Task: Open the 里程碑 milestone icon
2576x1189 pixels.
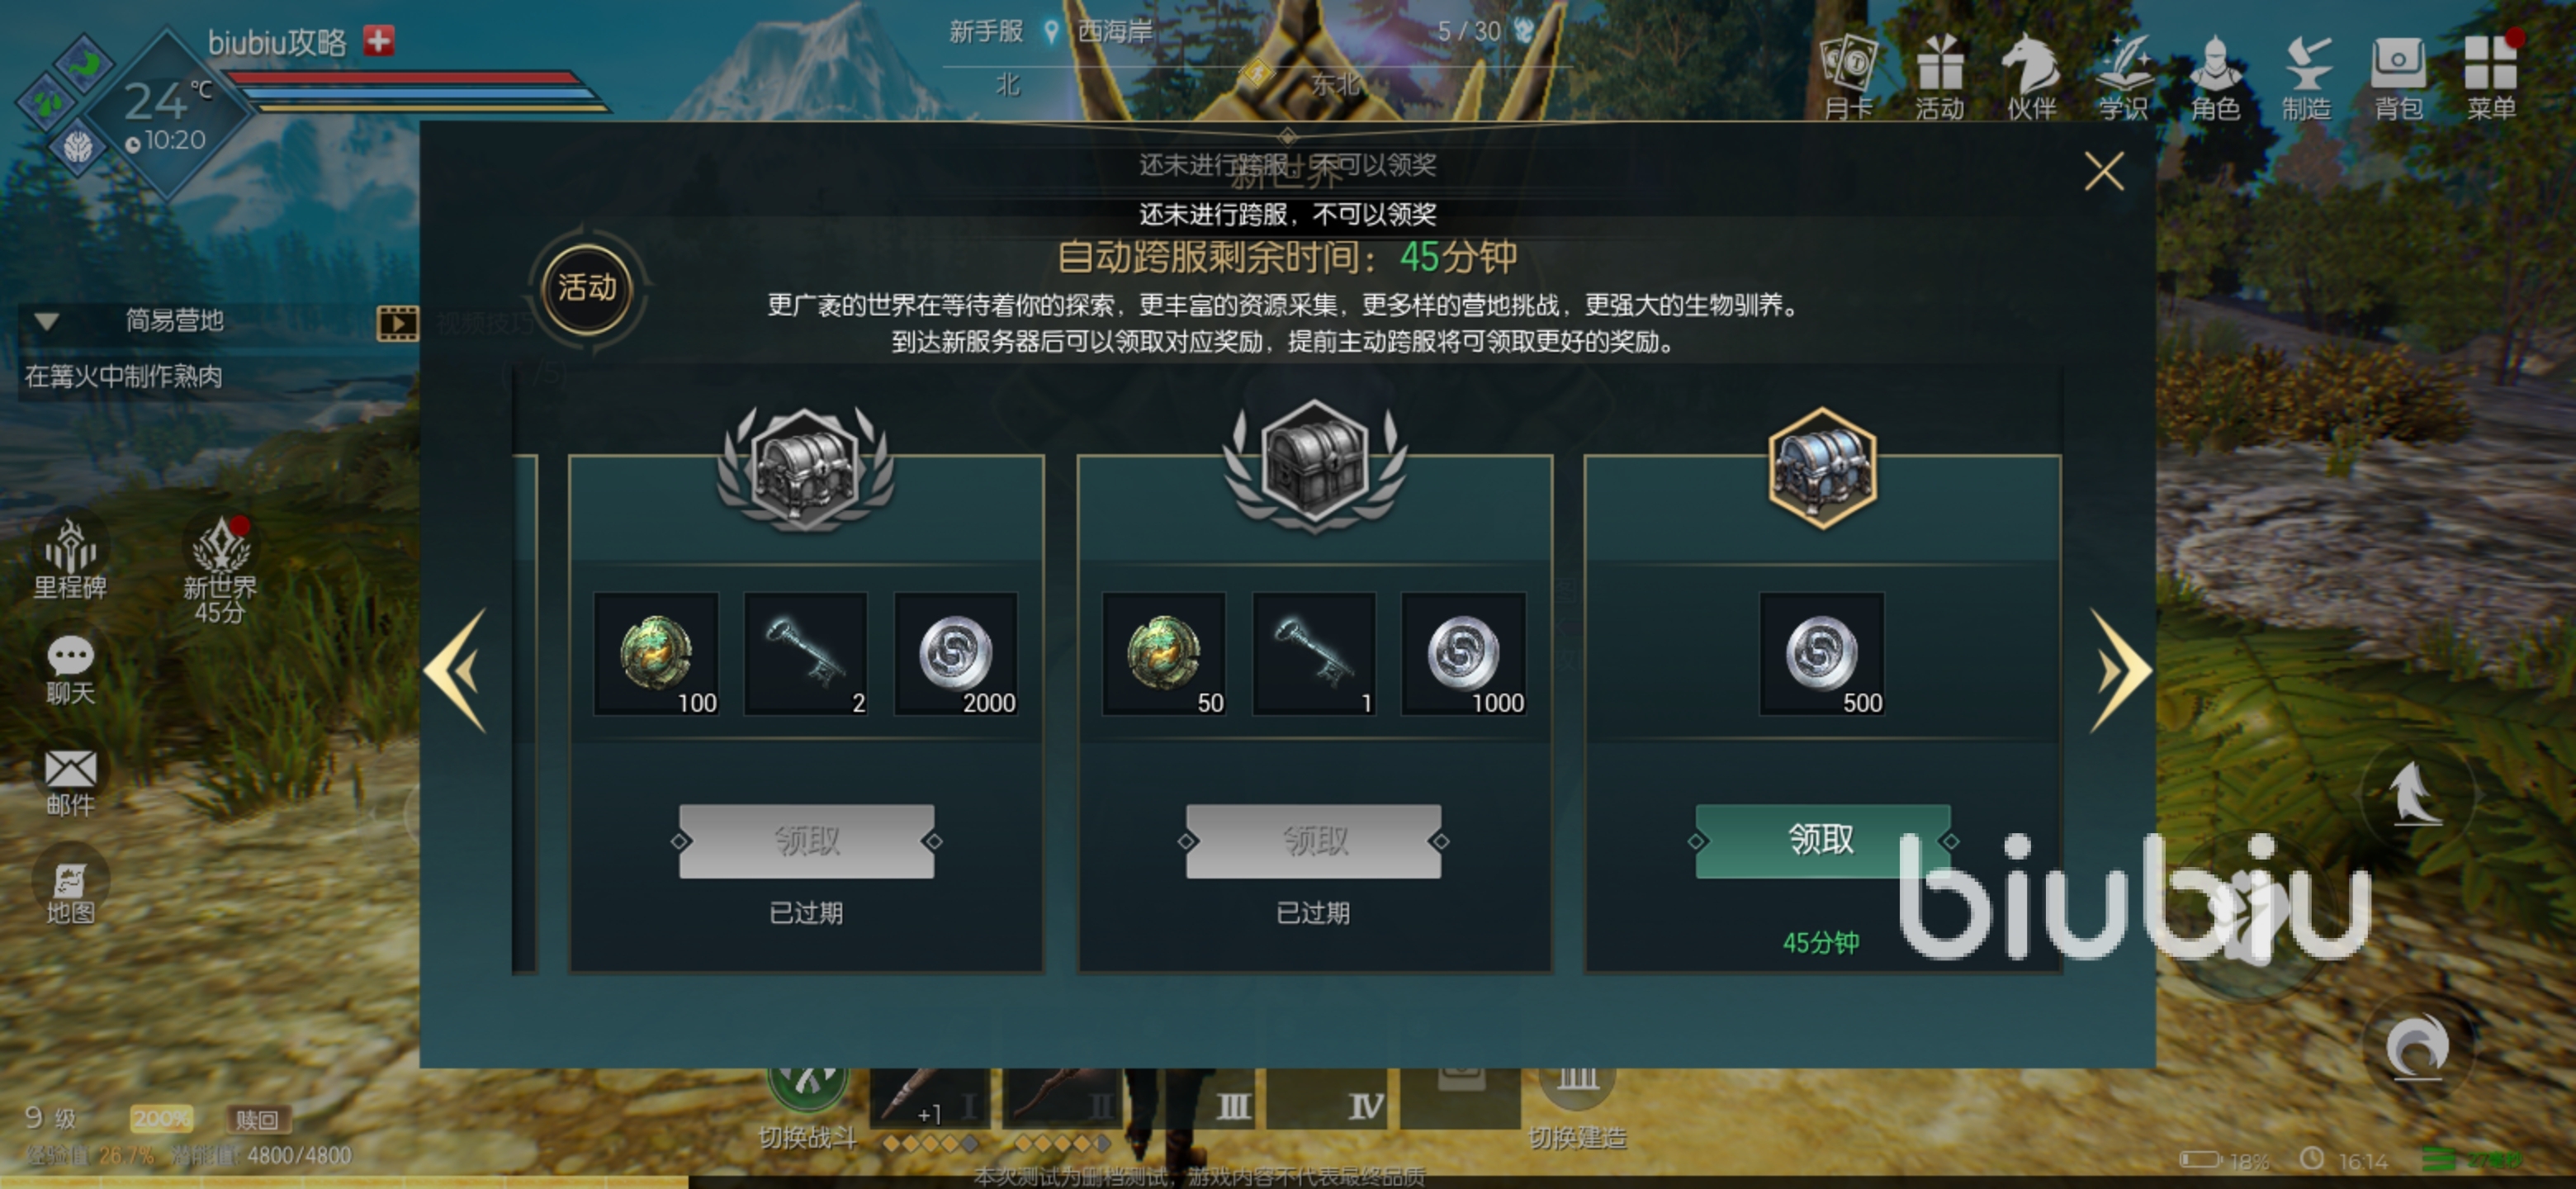Action: coord(70,559)
